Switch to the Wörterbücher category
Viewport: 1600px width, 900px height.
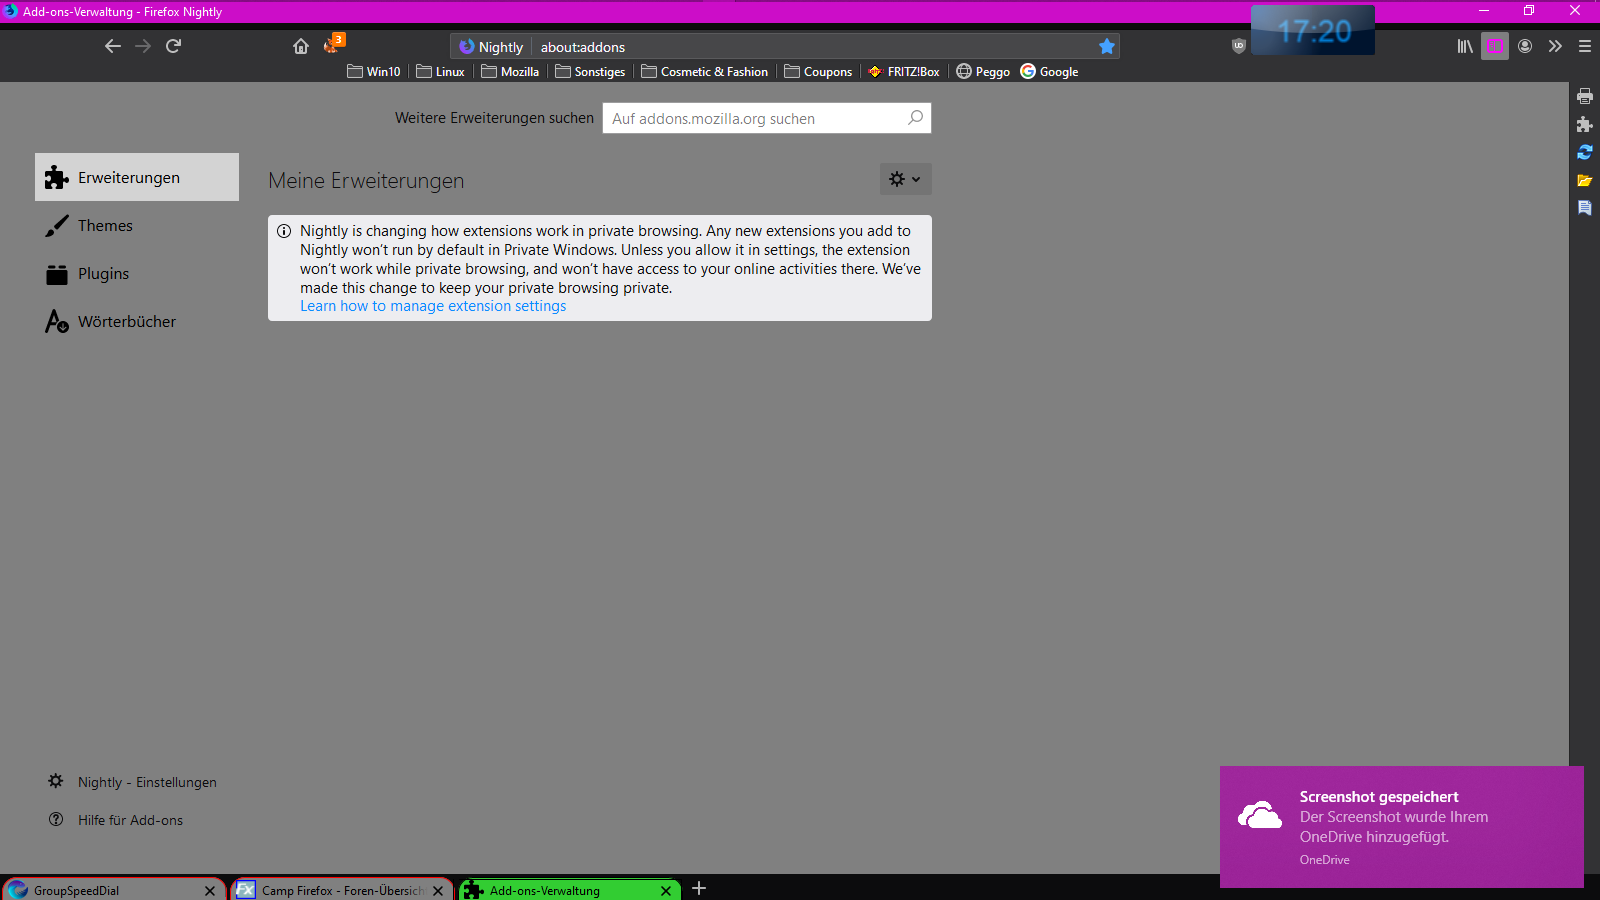pyautogui.click(x=137, y=321)
